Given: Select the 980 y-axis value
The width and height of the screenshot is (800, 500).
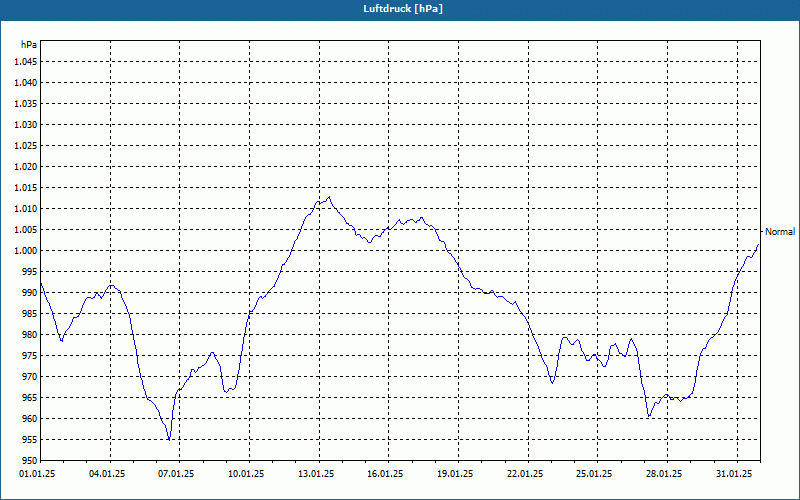Looking at the screenshot, I should pos(30,335).
